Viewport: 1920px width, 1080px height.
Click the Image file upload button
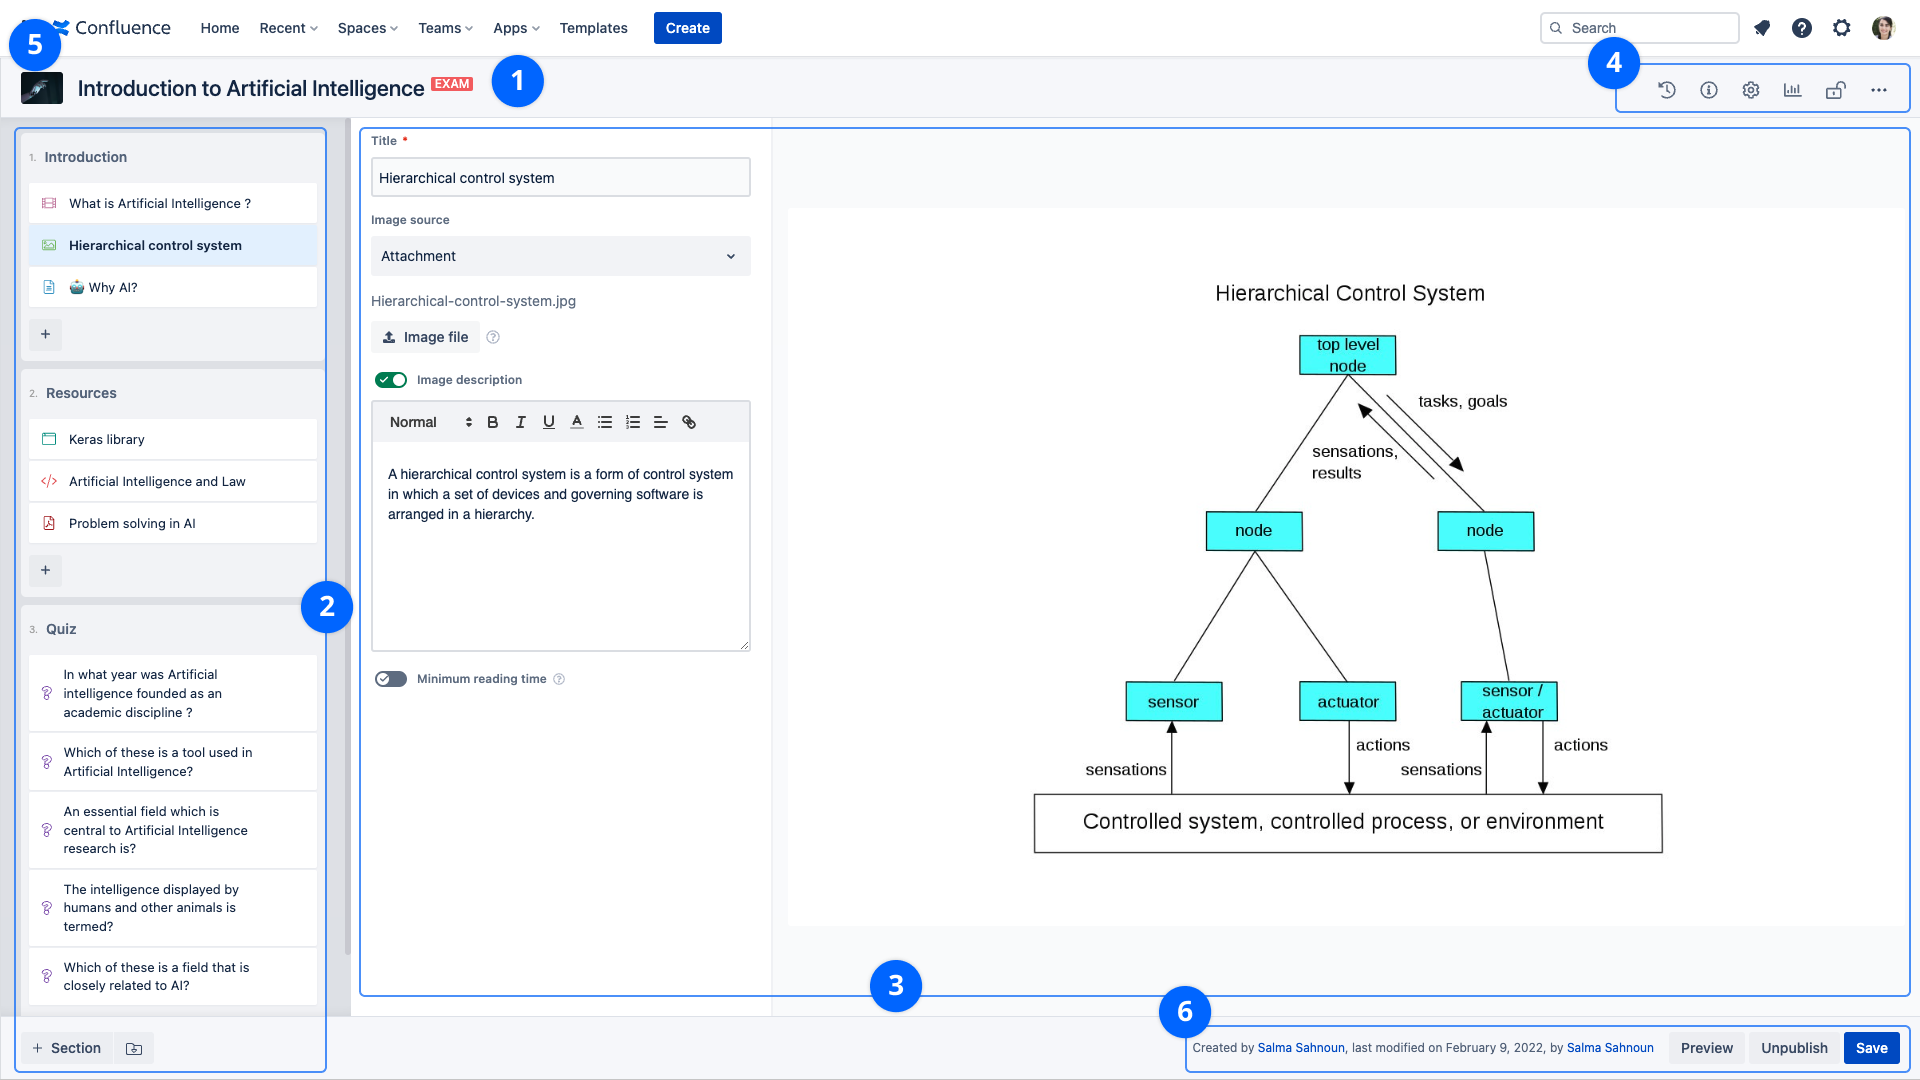(426, 337)
